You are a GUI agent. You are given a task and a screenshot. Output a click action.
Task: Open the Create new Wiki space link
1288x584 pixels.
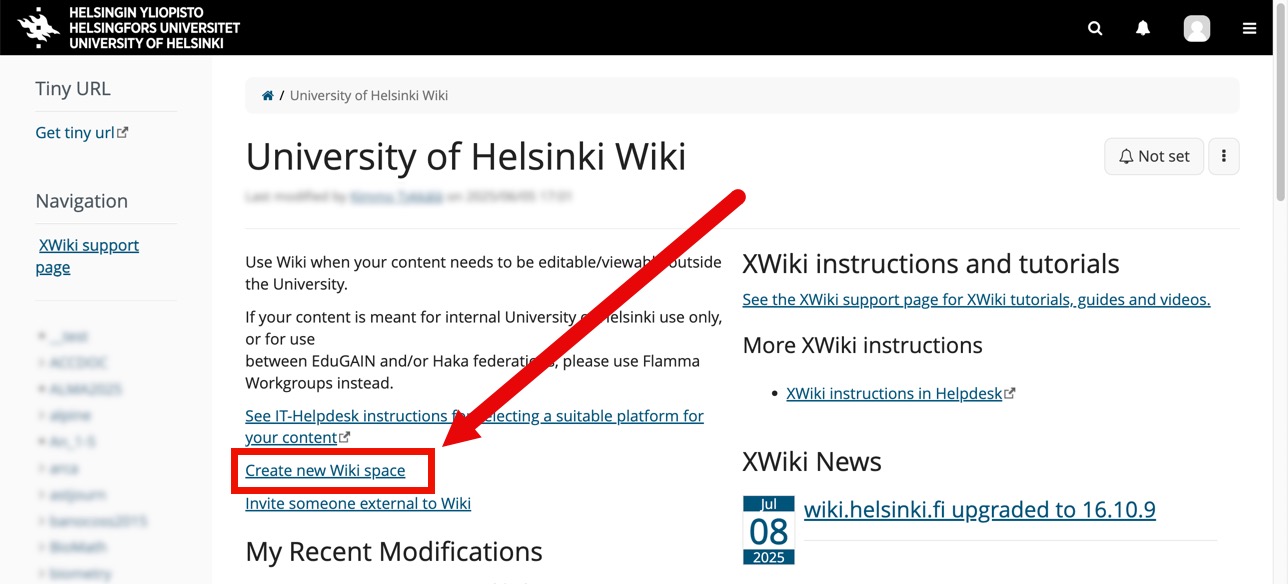pyautogui.click(x=325, y=471)
